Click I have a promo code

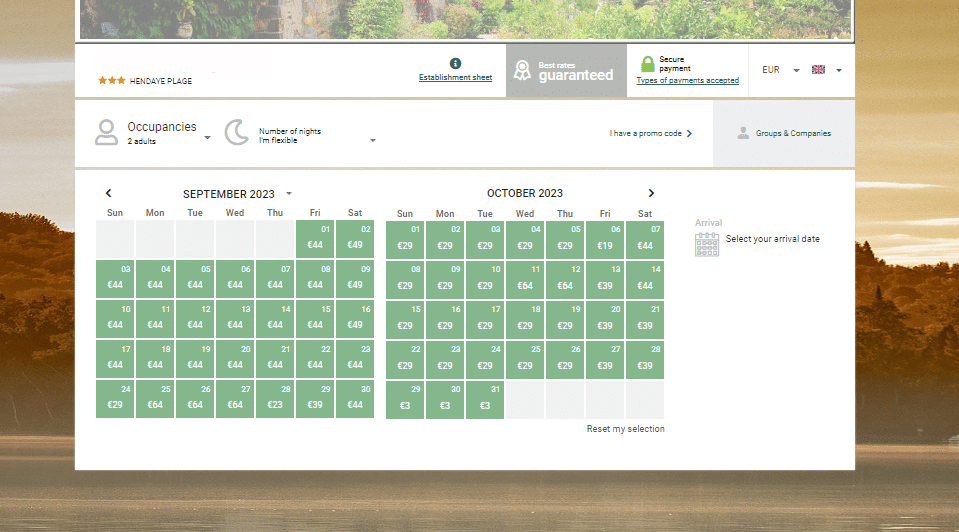650,133
